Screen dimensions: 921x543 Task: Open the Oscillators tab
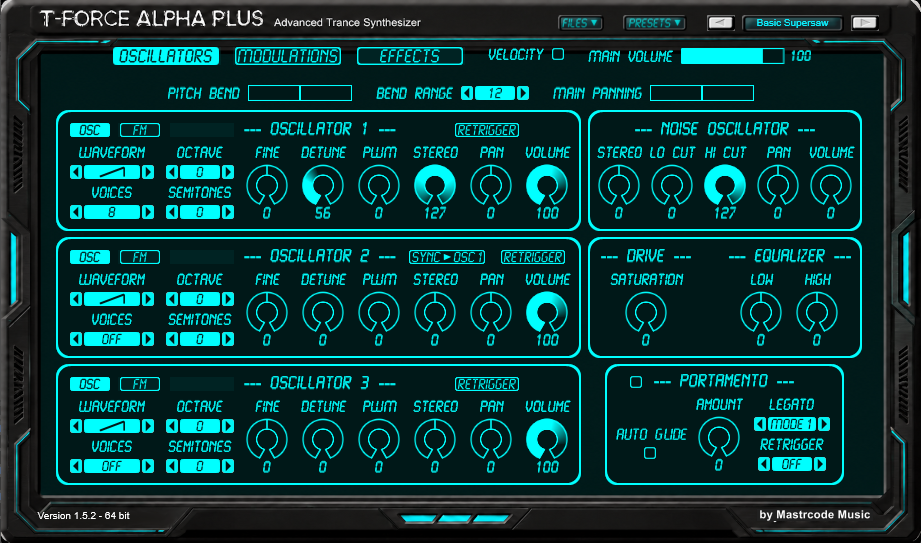pyautogui.click(x=166, y=56)
